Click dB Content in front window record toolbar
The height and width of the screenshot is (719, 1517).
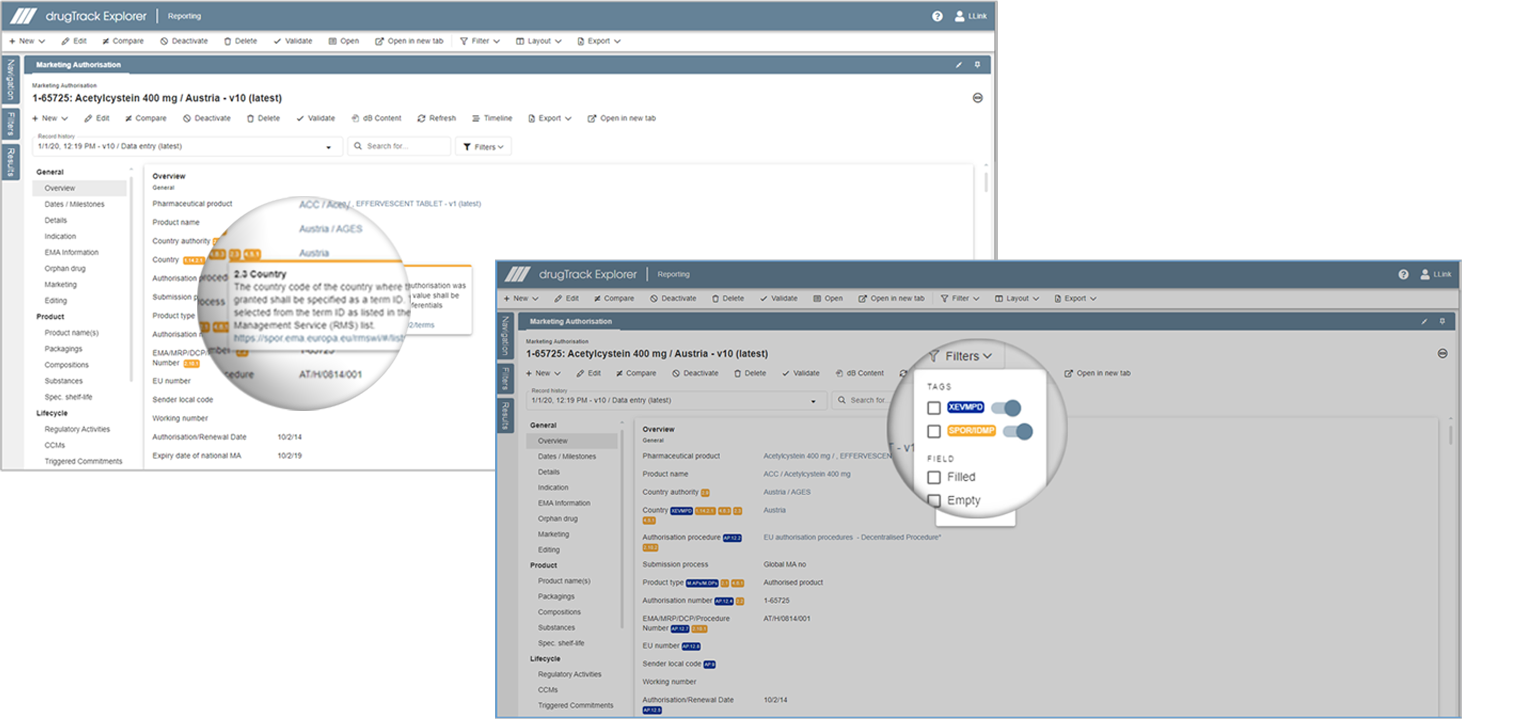tap(859, 373)
